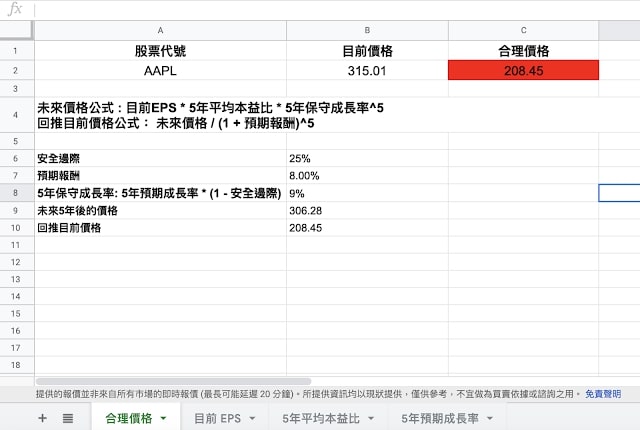Click in the formula bar input

[337, 9]
